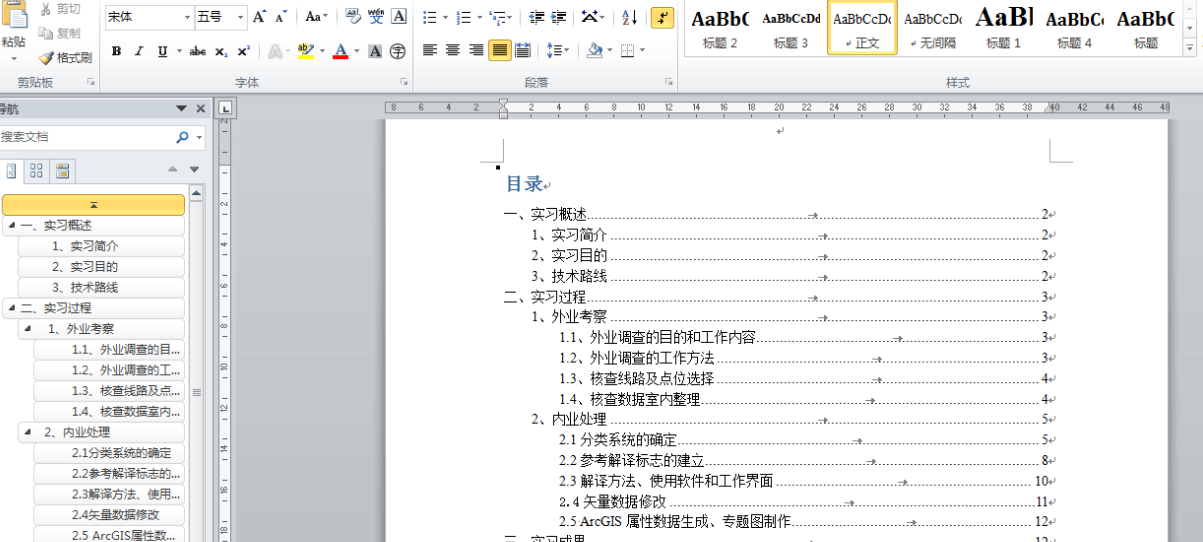Click the 搜索文档 search box

(85, 137)
